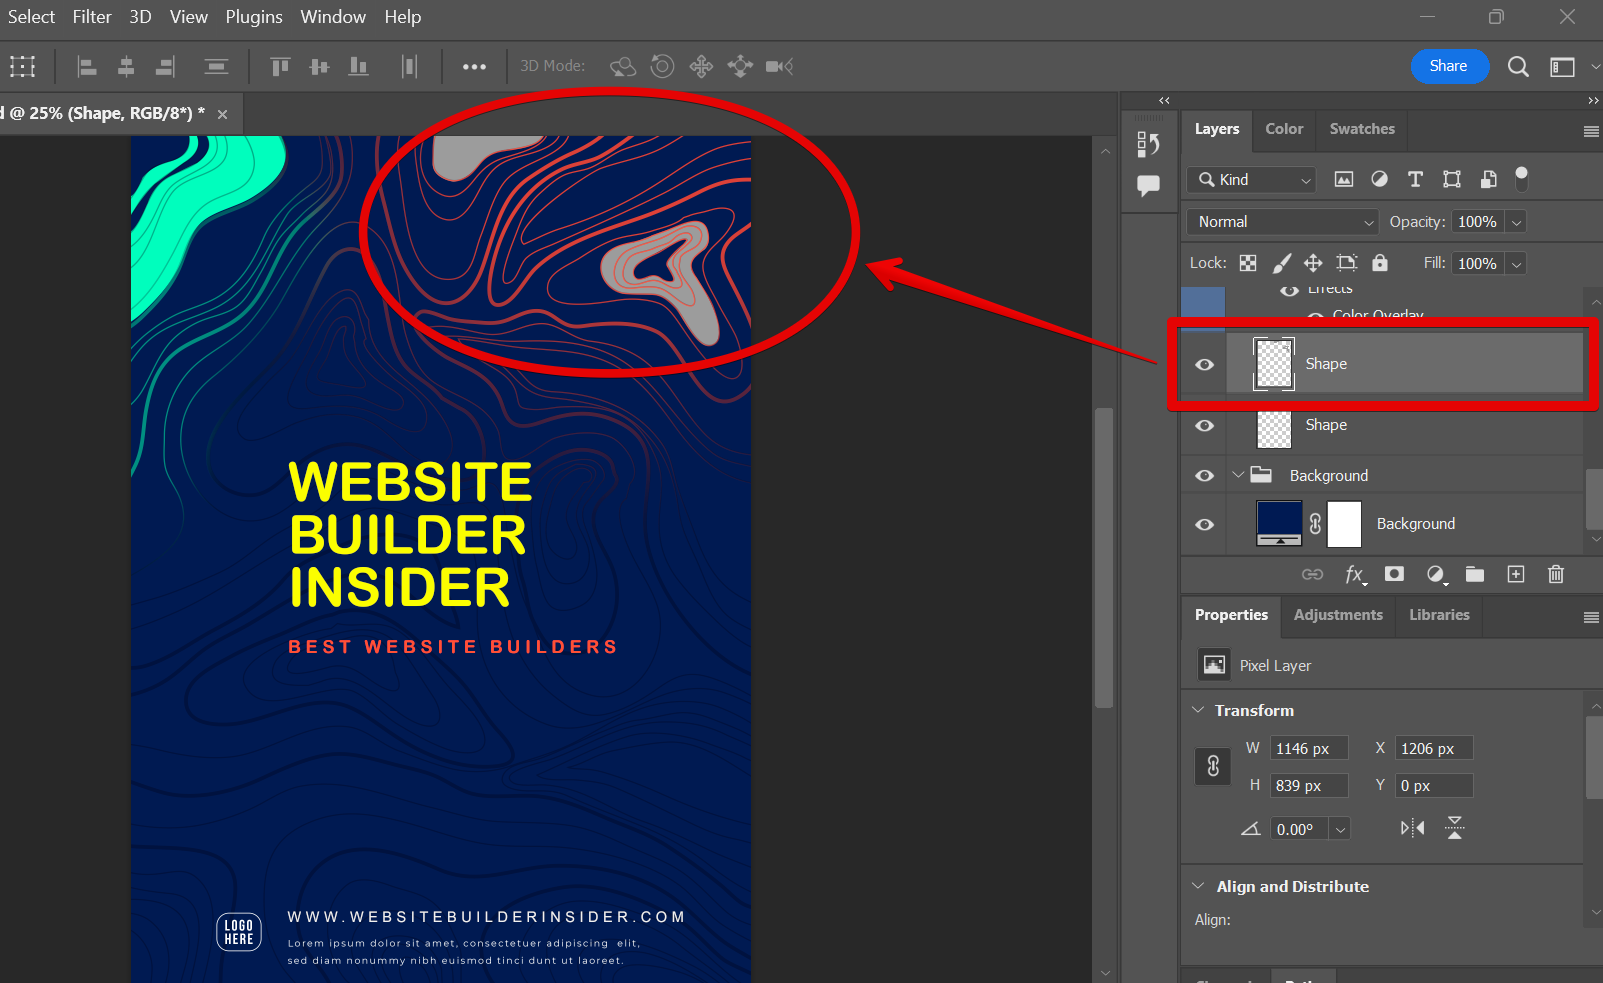Open the layer styles fx menu
Screen dimensions: 1603x983
[1354, 574]
